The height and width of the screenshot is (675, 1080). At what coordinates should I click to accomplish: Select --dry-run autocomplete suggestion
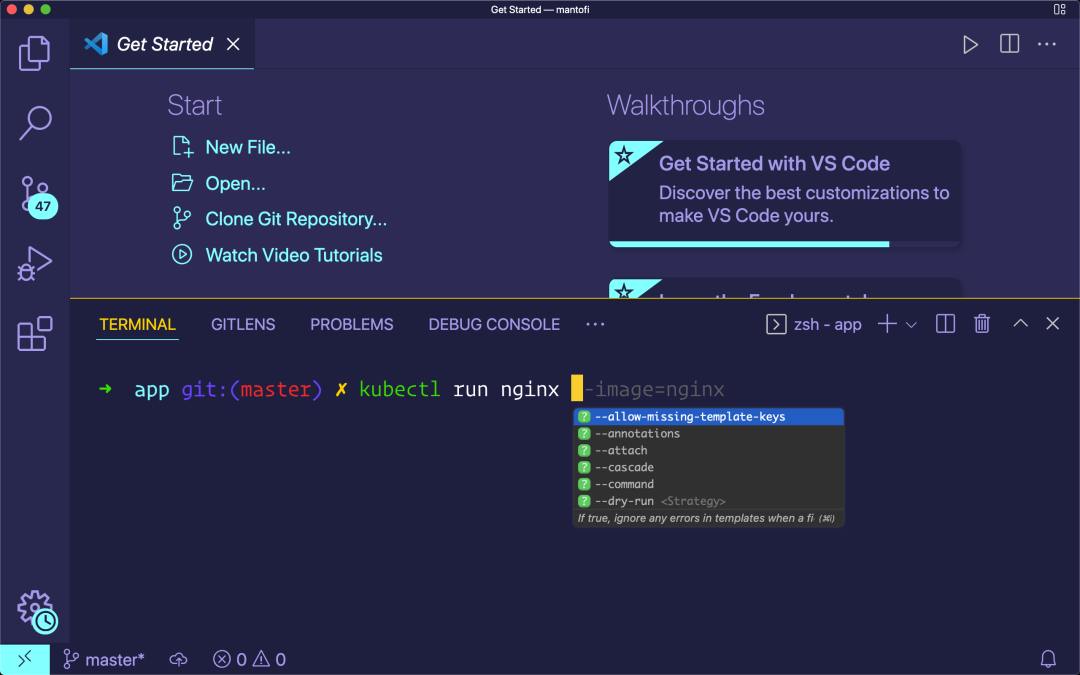click(624, 501)
